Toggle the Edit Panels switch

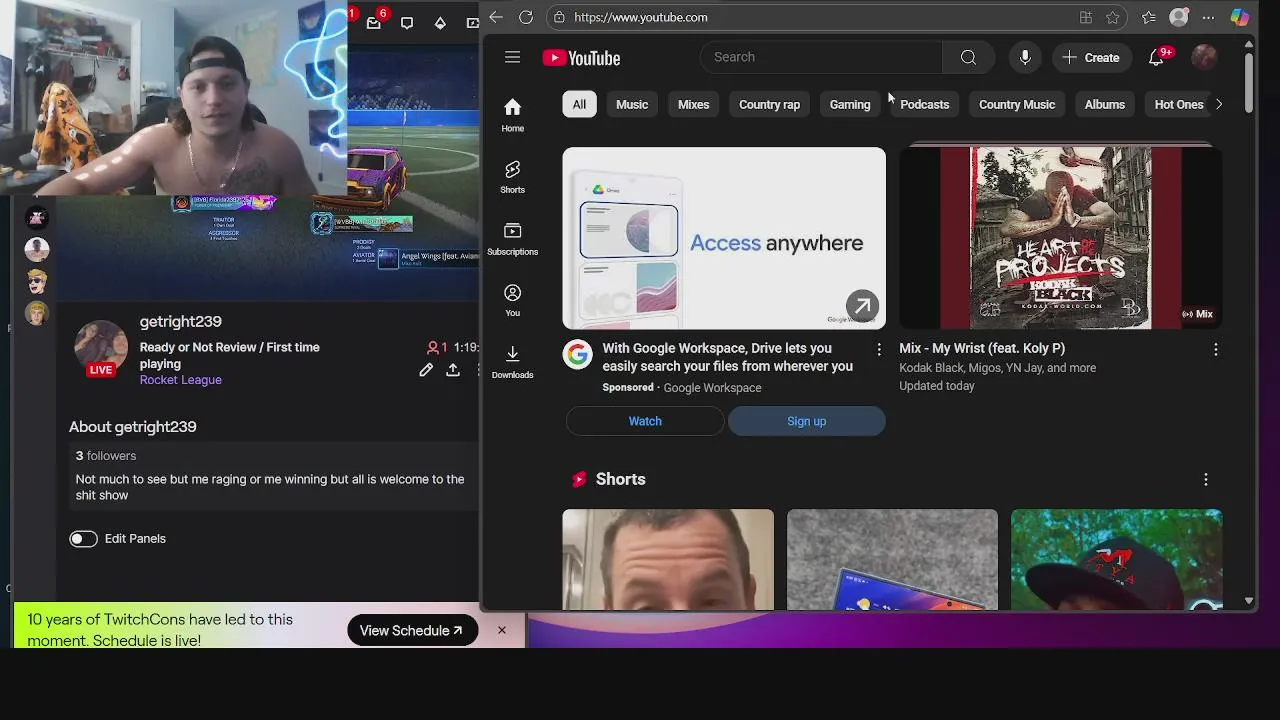point(83,538)
